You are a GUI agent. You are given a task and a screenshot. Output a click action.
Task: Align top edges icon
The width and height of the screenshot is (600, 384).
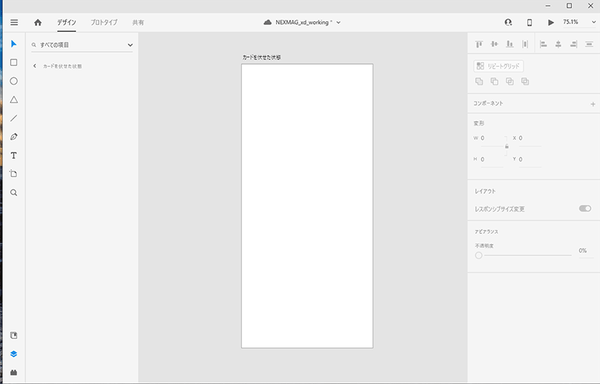(x=479, y=44)
